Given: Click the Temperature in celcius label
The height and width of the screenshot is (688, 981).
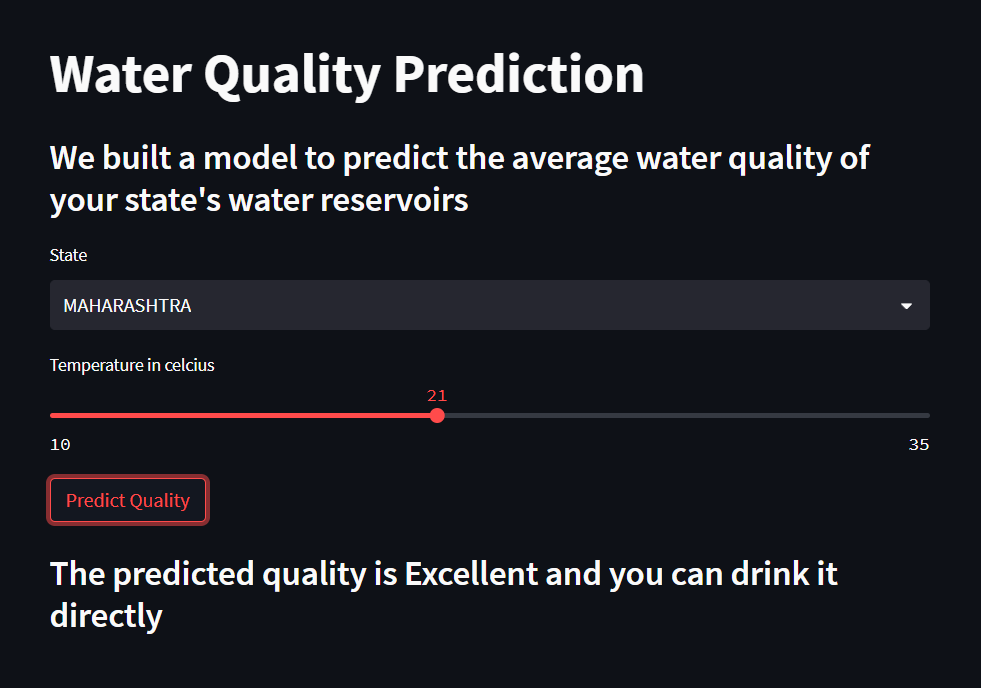Looking at the screenshot, I should tap(132, 365).
